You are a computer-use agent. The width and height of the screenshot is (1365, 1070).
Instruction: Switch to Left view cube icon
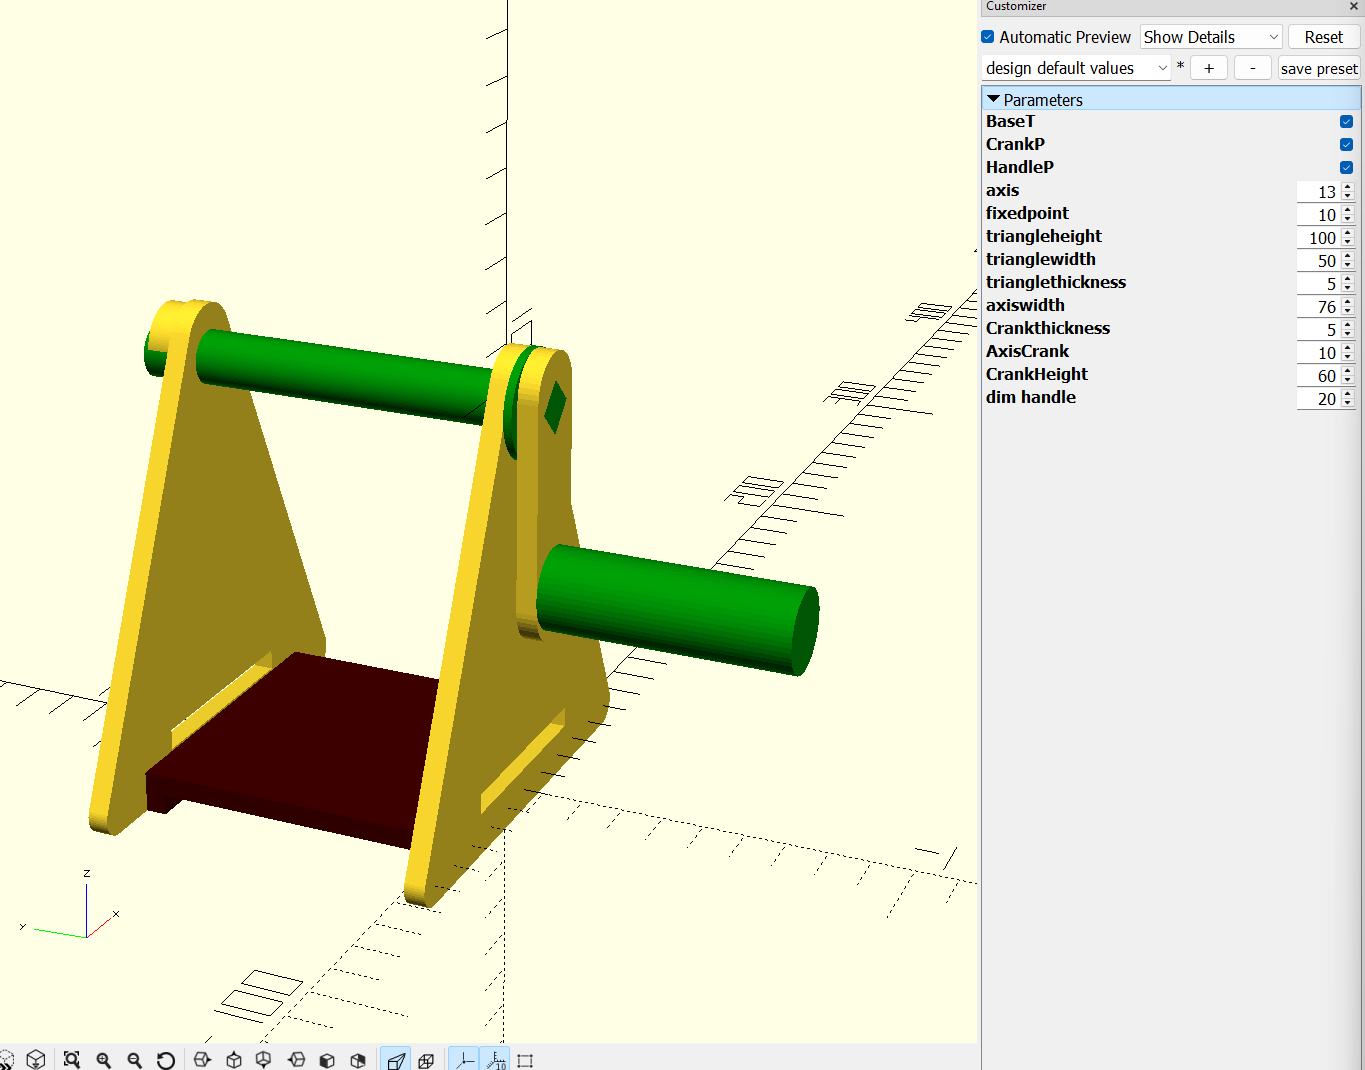coord(296,1060)
